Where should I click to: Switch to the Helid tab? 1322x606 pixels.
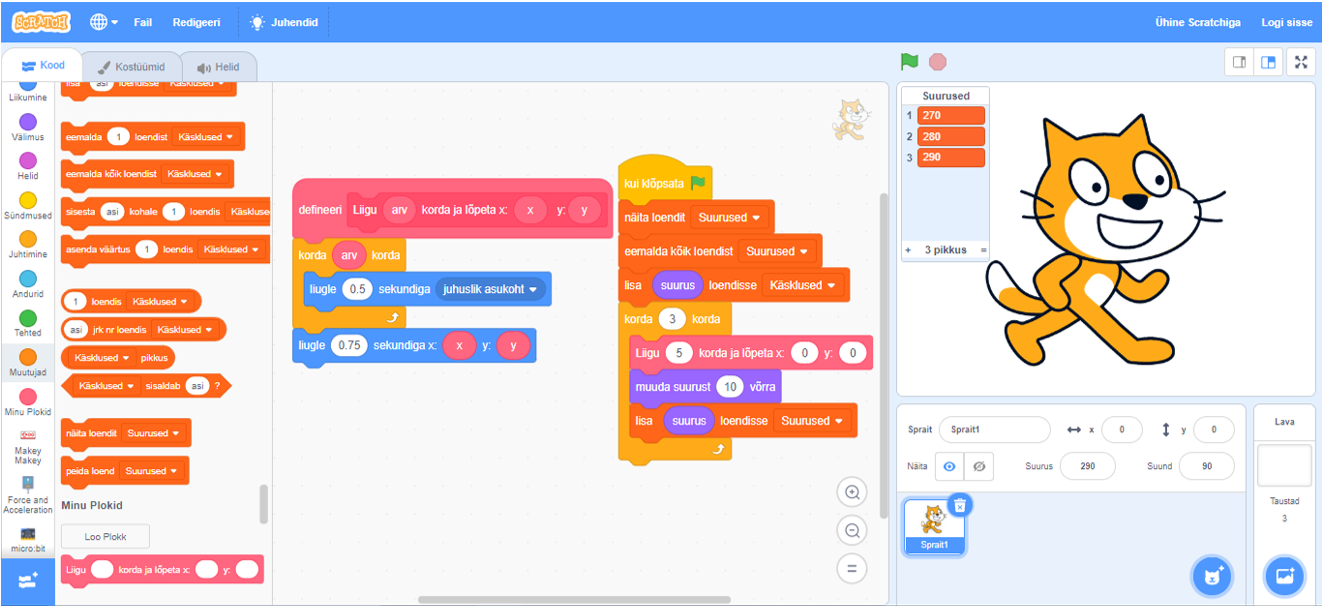coord(218,67)
